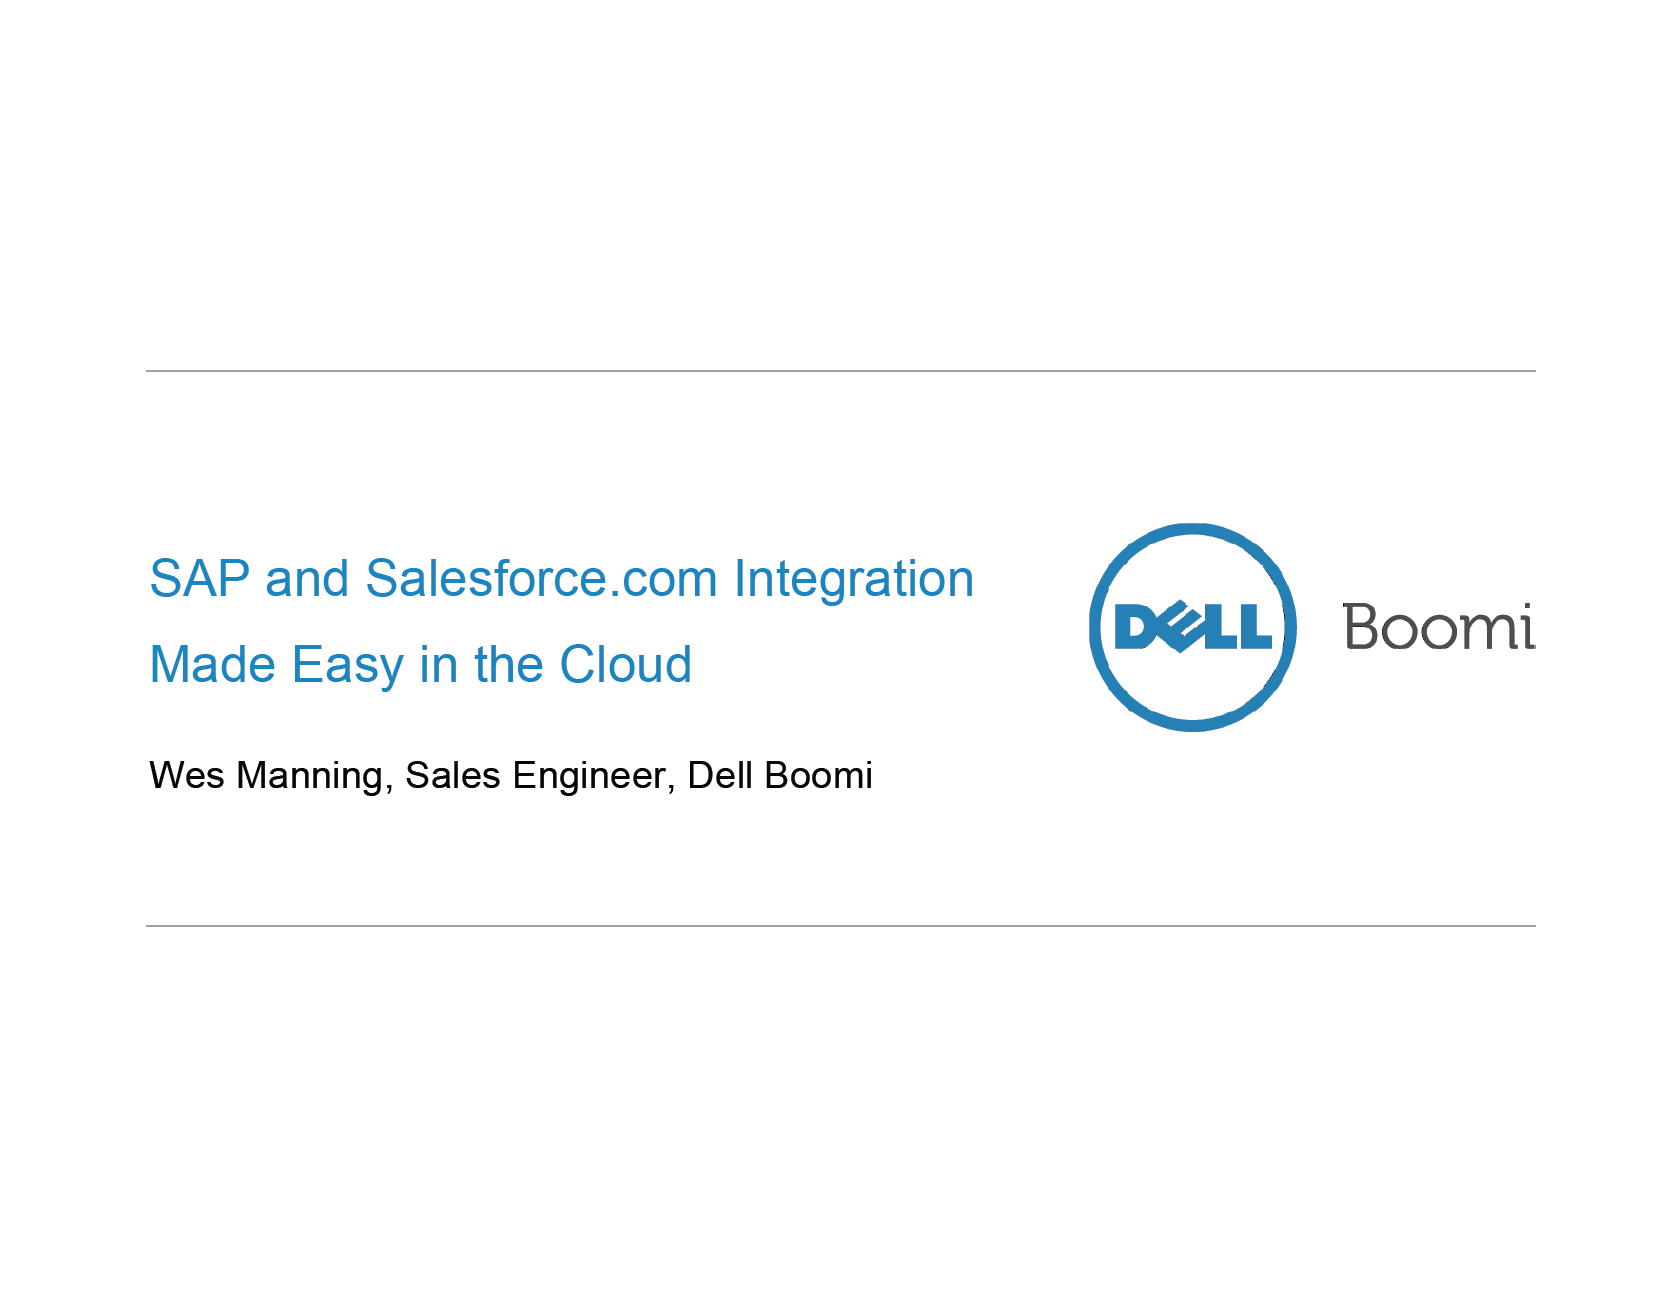Image resolution: width=1678 pixels, height=1296 pixels.
Task: Select the upper horizontal divider line
Action: (x=840, y=371)
